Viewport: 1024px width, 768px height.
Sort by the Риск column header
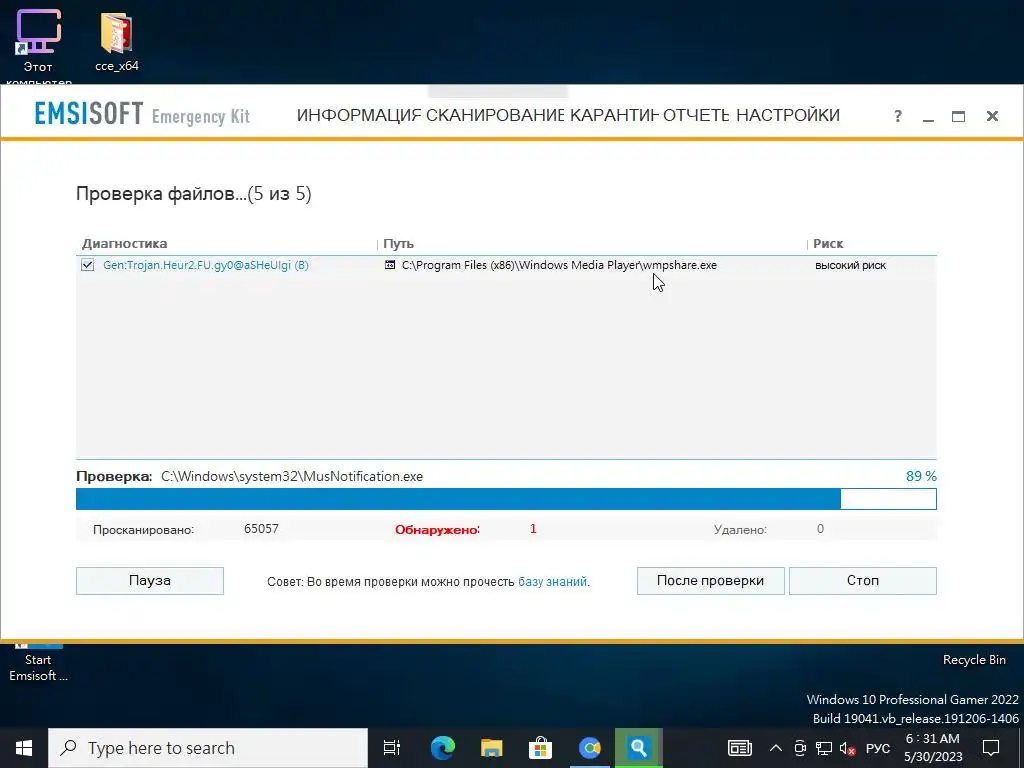tap(828, 244)
